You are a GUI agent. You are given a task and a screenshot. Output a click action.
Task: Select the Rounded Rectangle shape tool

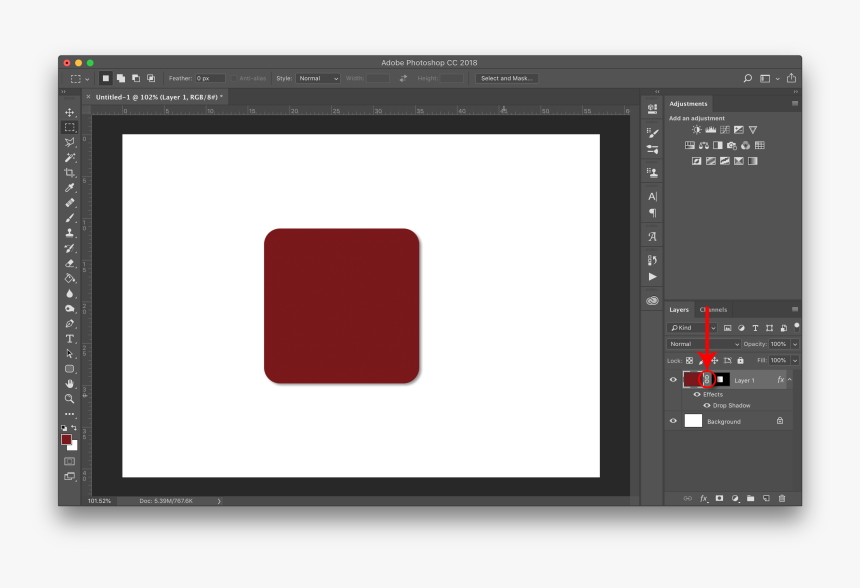[x=70, y=369]
